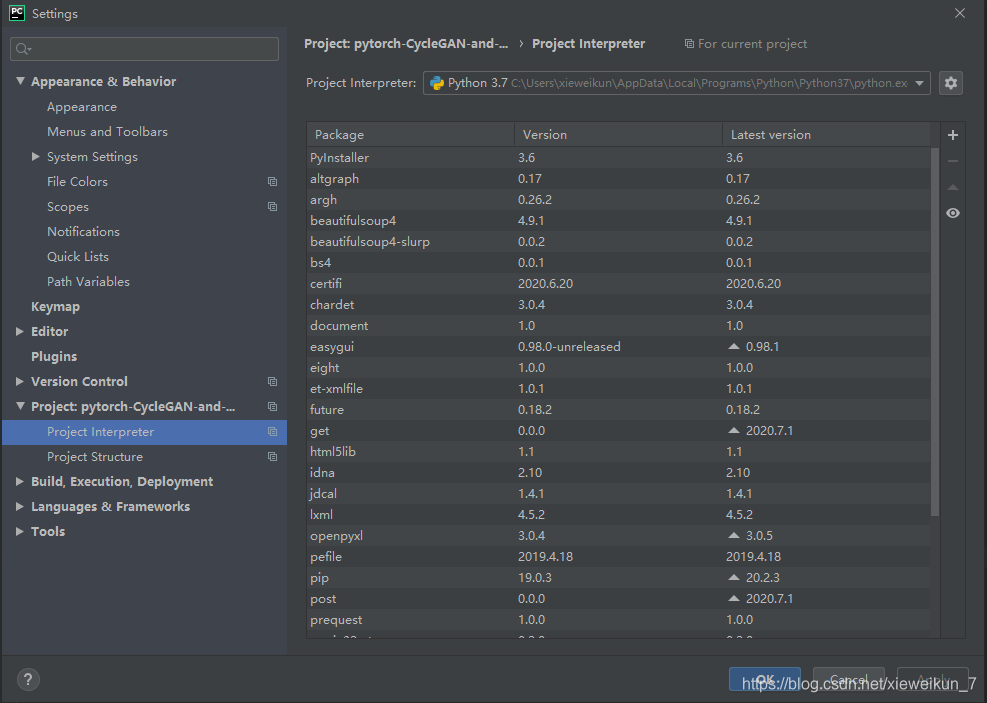Click the upgrade arrow next to pip 20.2.3
This screenshot has height=703, width=987.
coord(733,577)
